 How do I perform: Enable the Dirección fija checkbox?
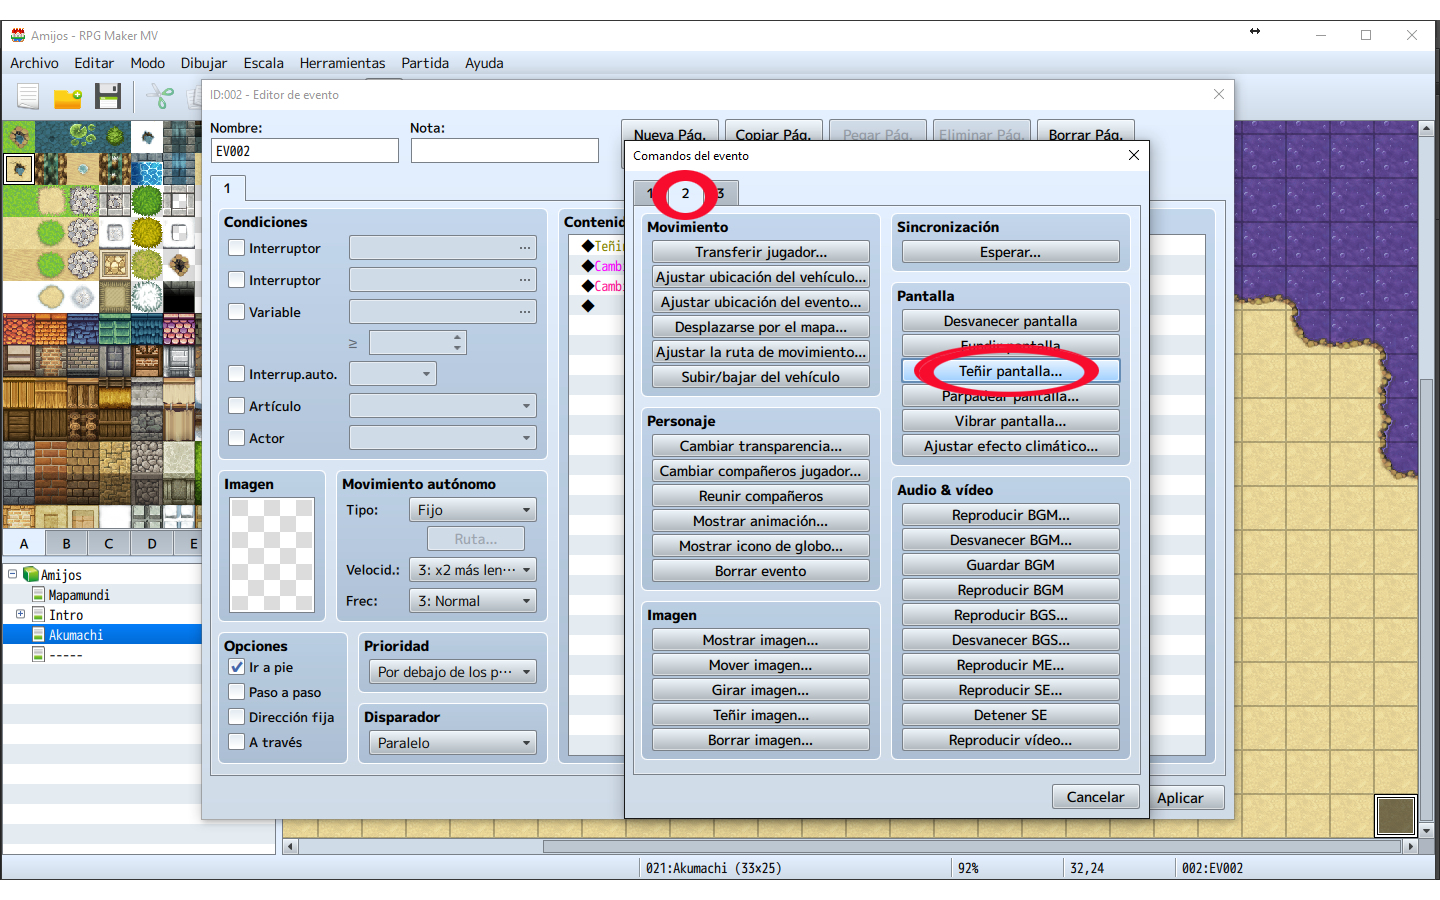click(237, 717)
